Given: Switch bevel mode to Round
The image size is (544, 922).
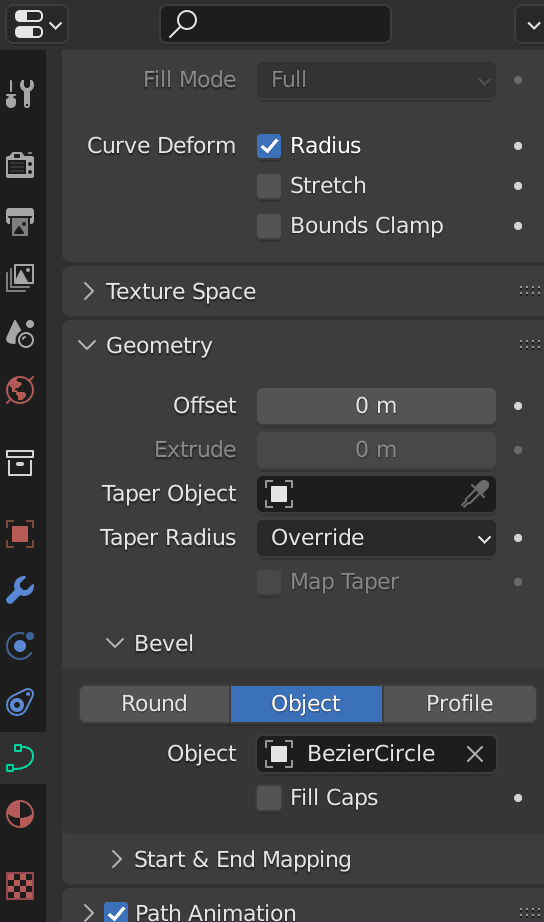Looking at the screenshot, I should [155, 704].
